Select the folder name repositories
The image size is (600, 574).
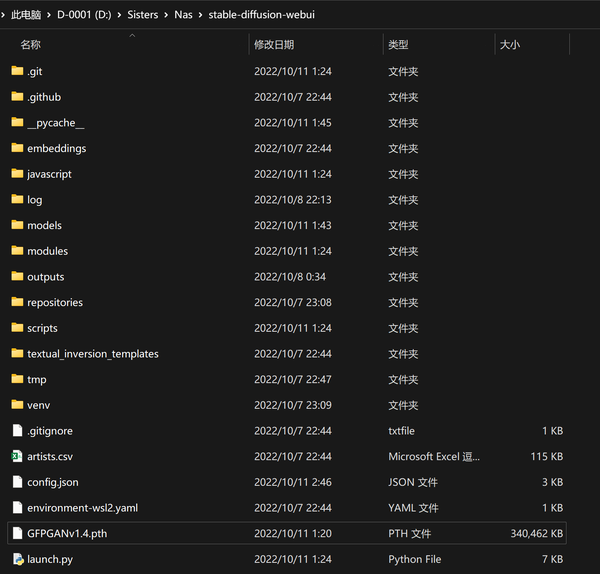(x=55, y=302)
